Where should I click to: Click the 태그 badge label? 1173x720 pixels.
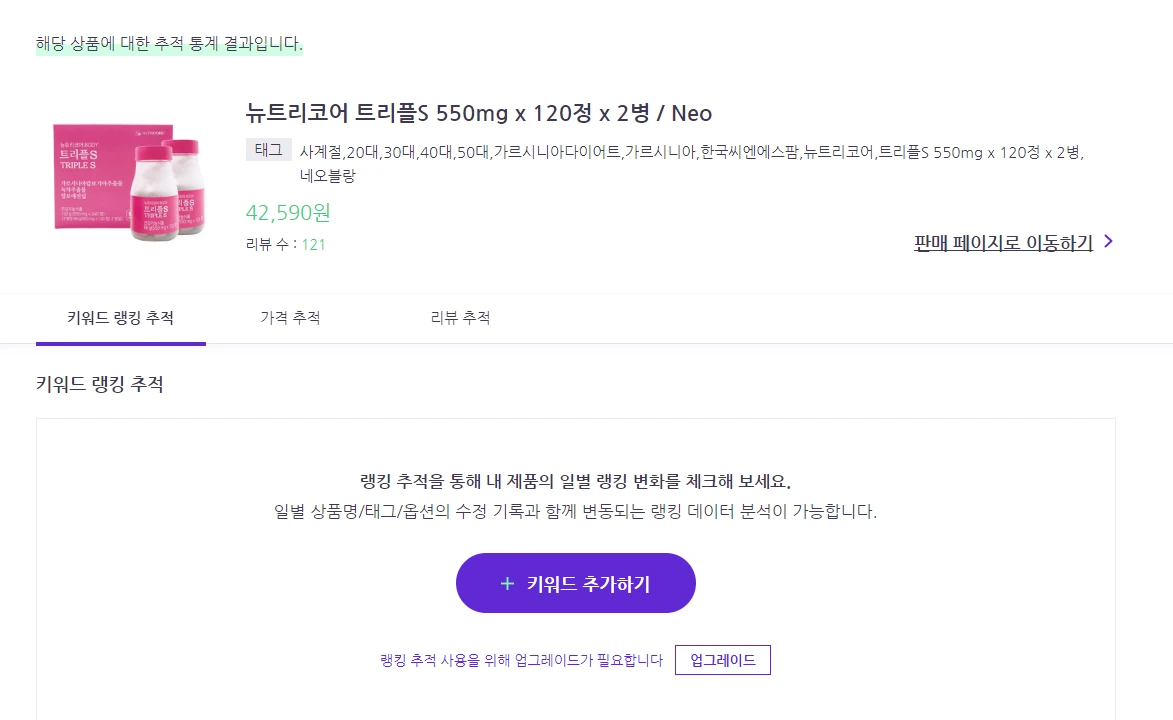click(x=268, y=148)
